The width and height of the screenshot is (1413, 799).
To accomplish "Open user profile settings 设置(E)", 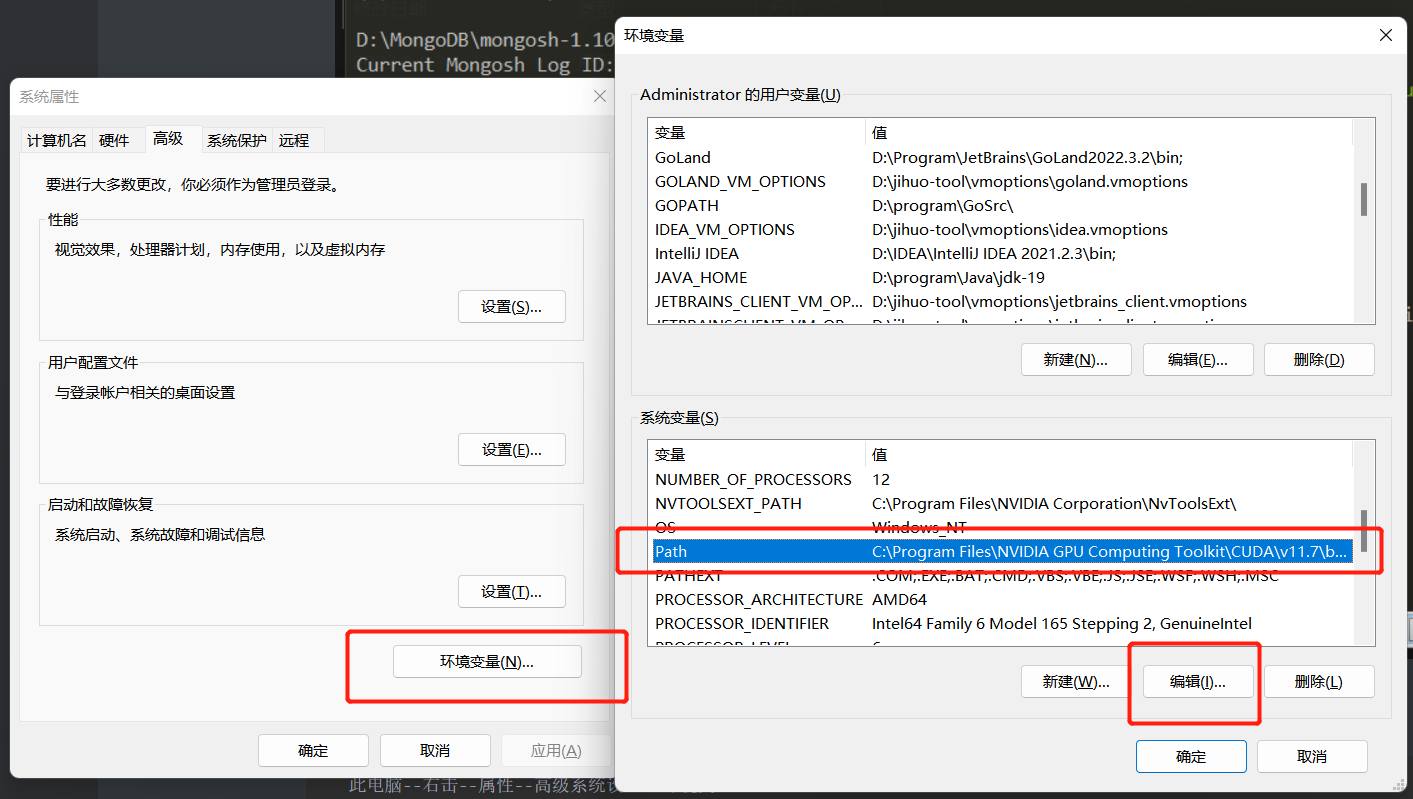I will pos(512,450).
